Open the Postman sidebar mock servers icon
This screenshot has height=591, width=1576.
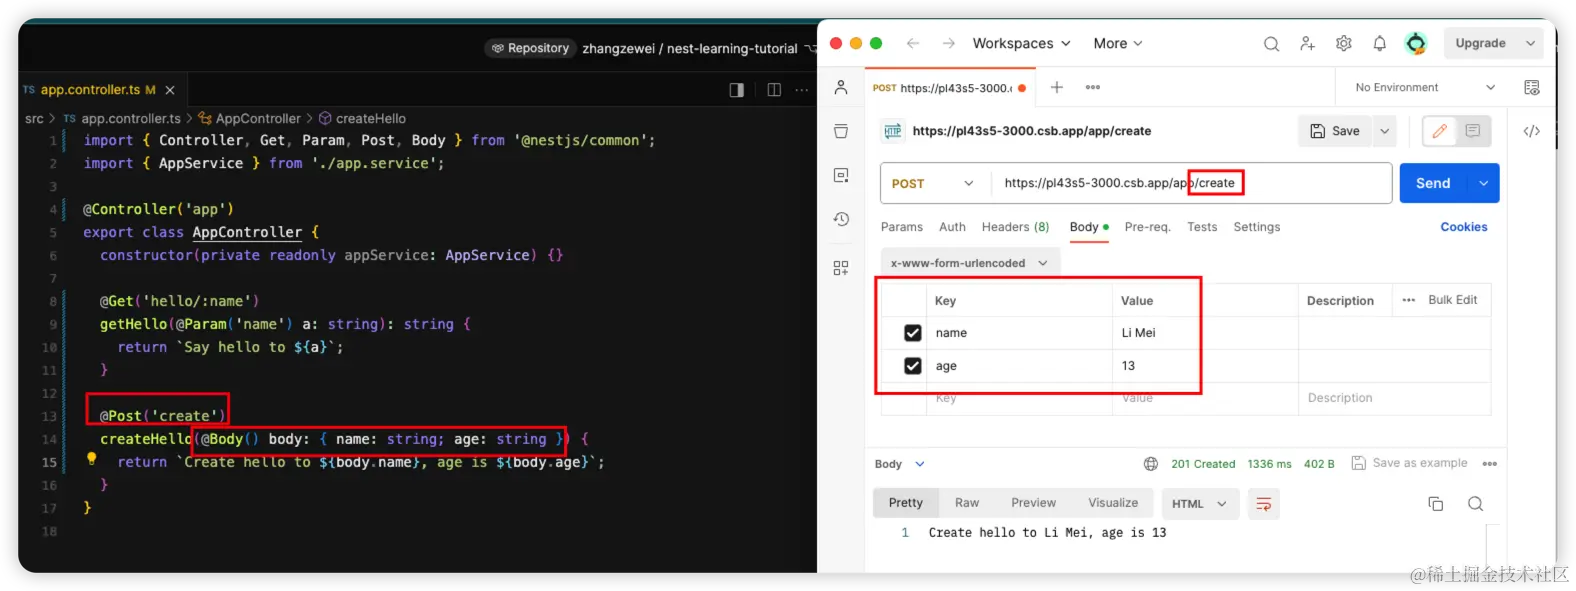tap(841, 175)
